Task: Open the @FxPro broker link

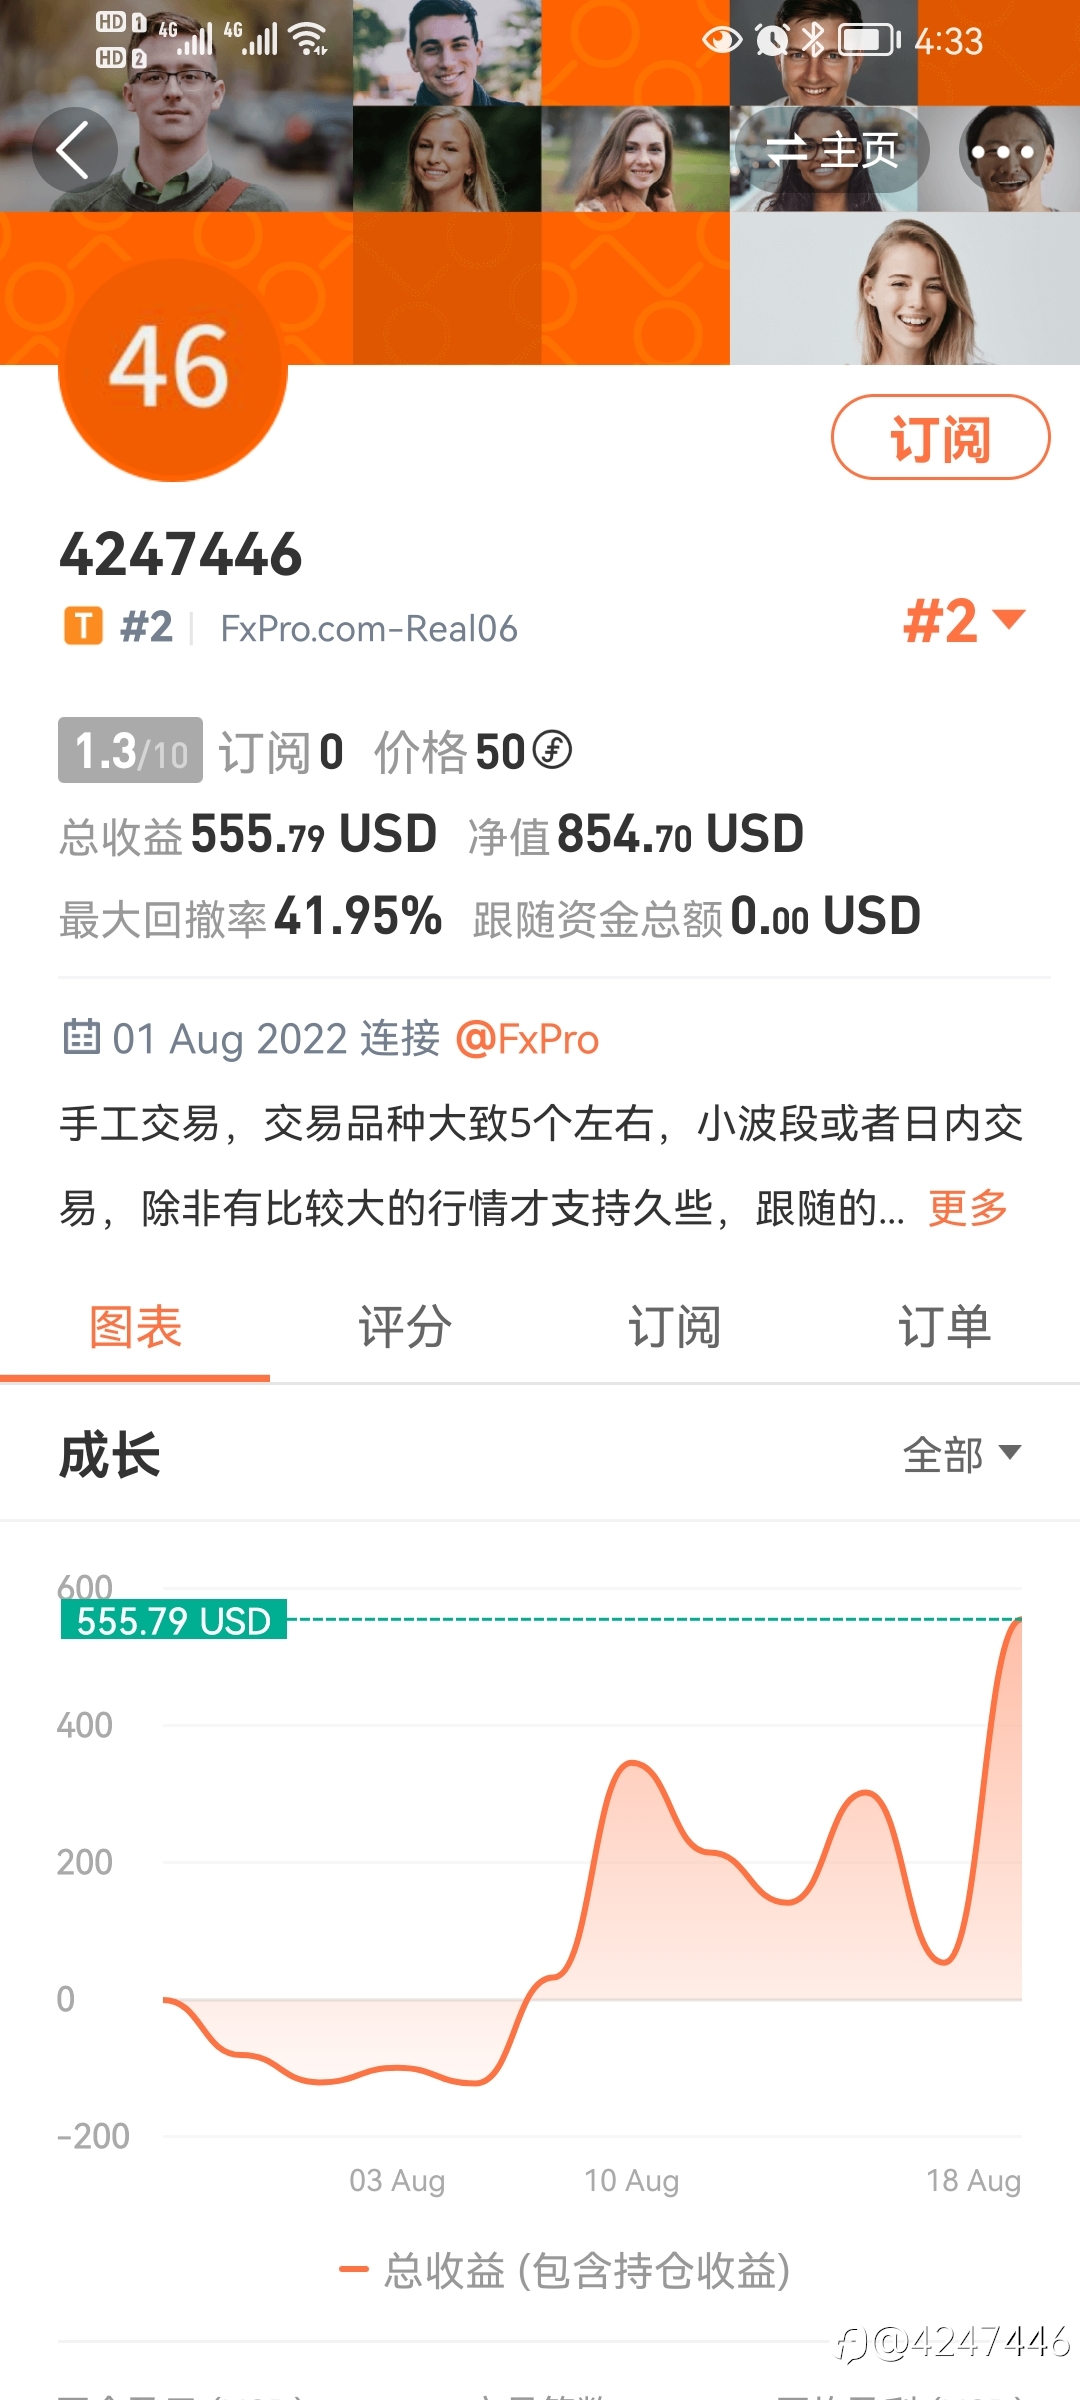Action: coord(527,1039)
